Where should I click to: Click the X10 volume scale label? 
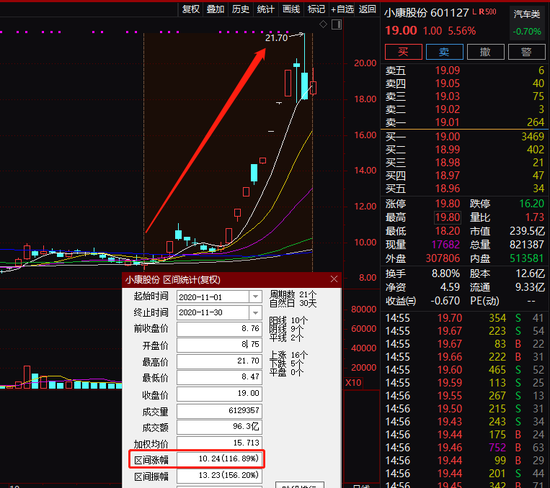[x=353, y=382]
